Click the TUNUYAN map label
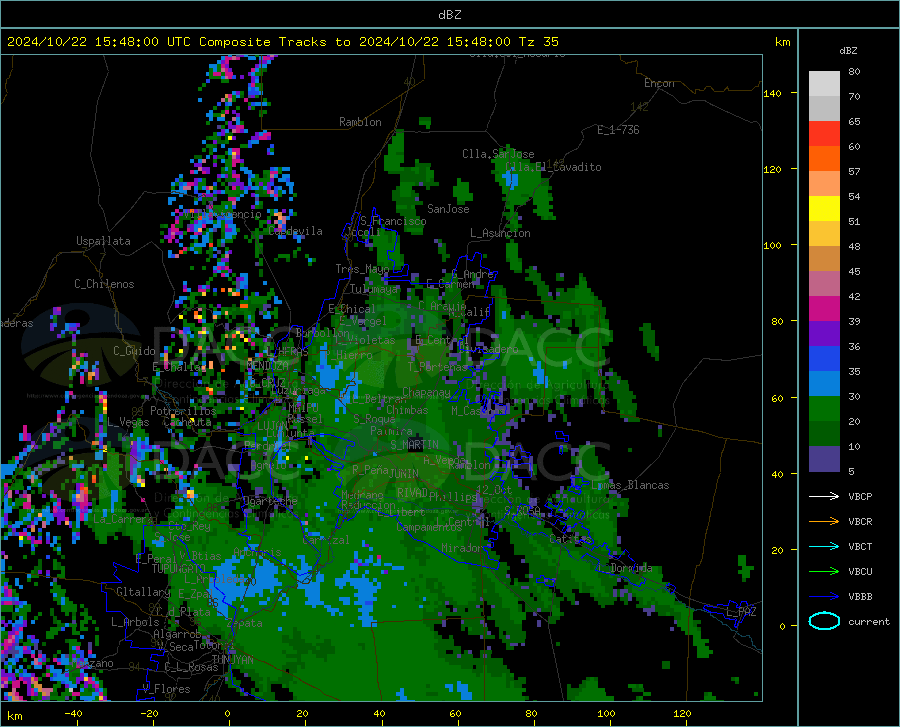Viewport: 900px width, 727px height. coord(232,660)
